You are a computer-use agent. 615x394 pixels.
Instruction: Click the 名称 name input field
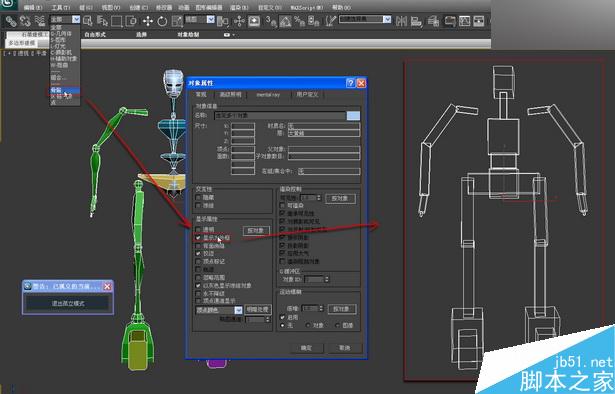coord(280,116)
